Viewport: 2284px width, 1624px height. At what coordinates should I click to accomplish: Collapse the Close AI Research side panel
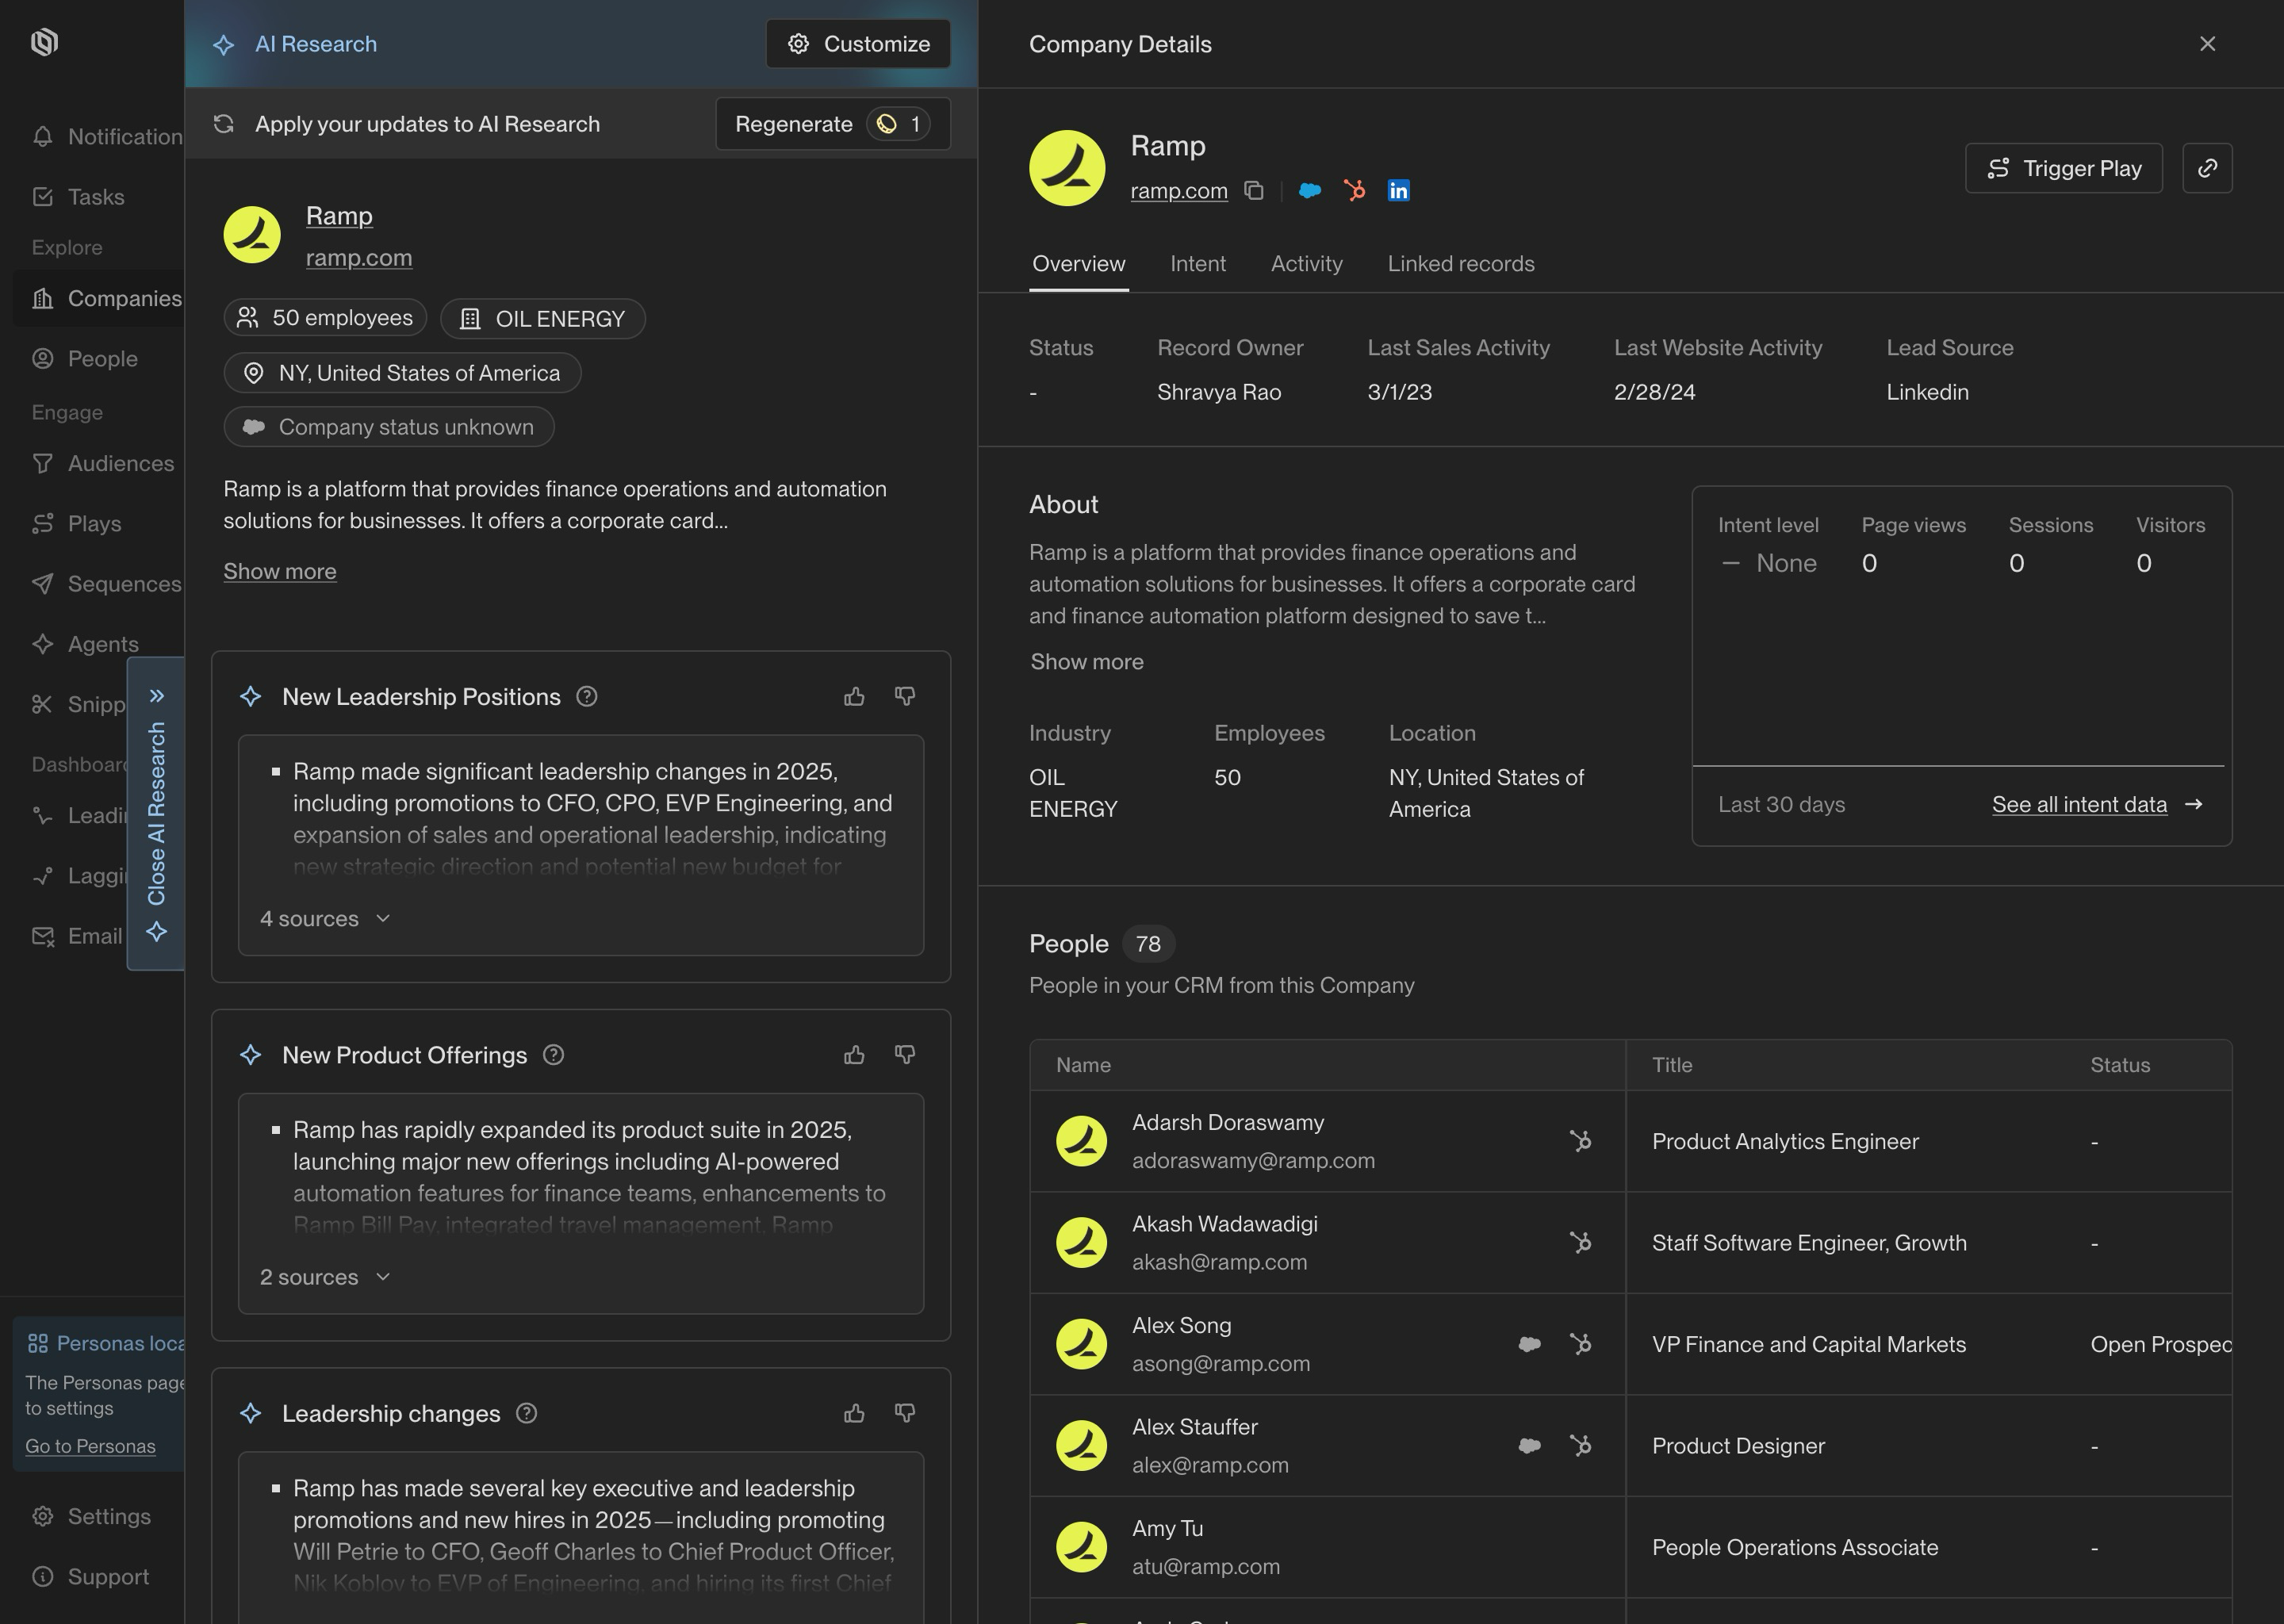[x=156, y=812]
